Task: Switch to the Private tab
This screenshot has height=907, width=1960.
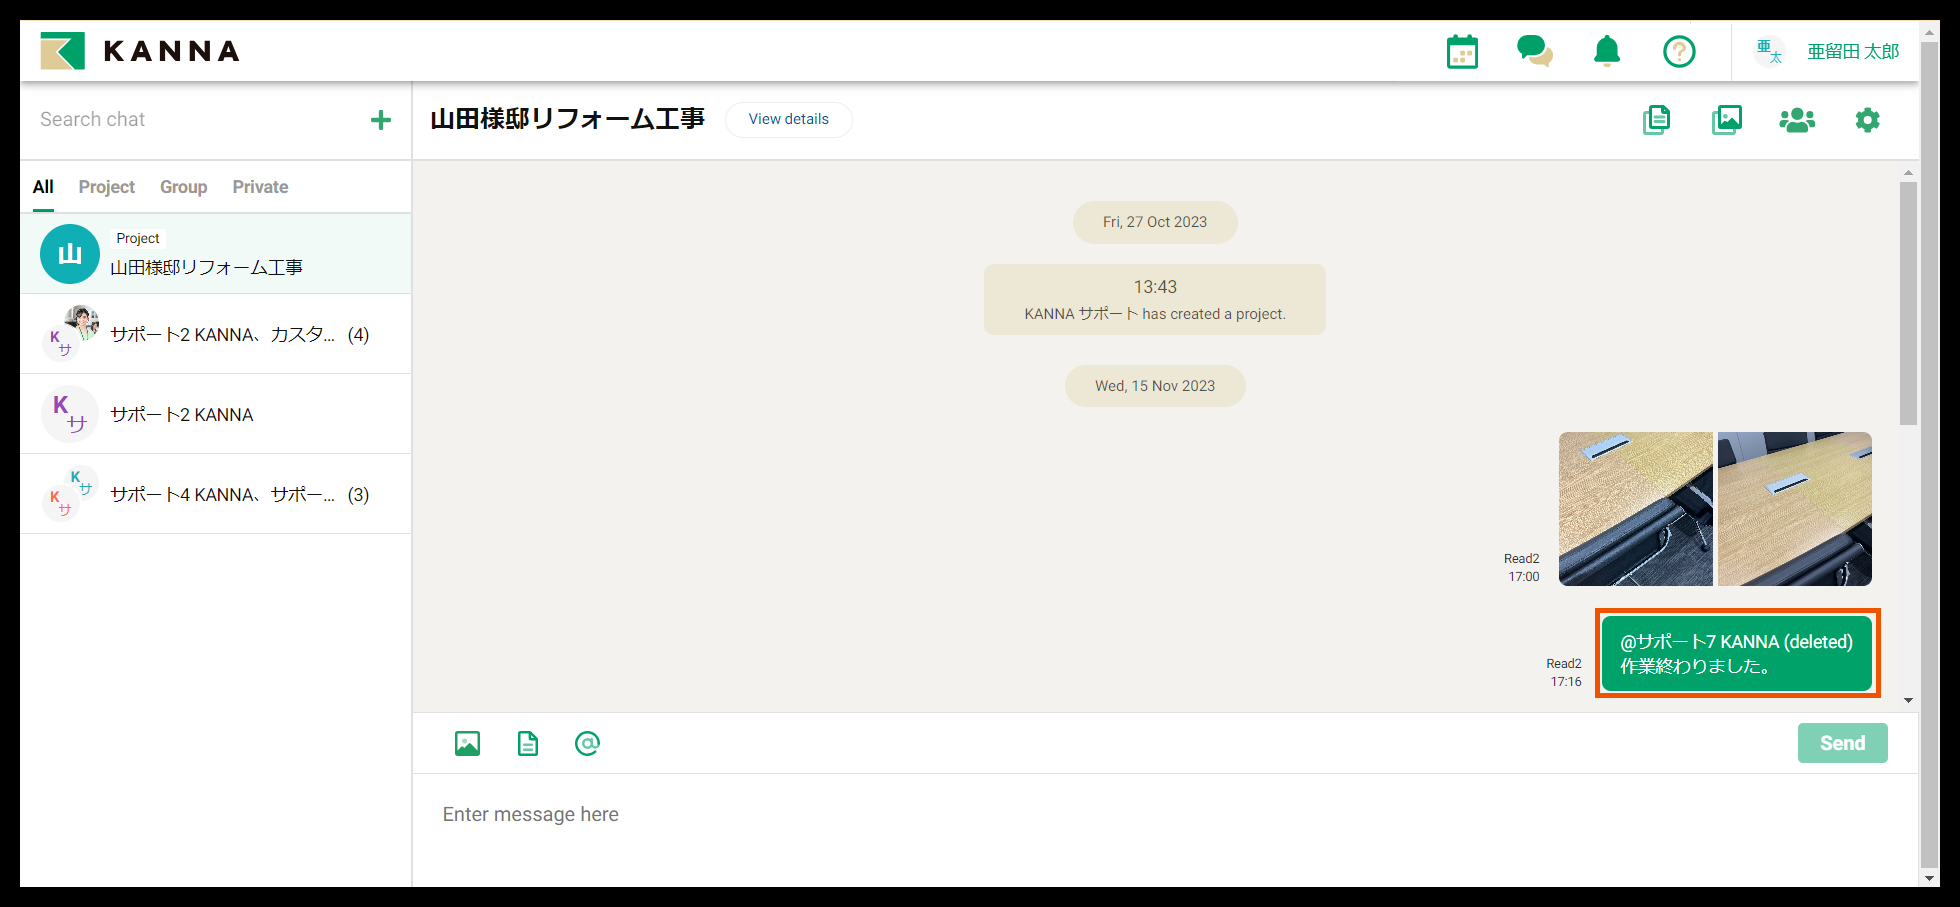Action: click(x=261, y=187)
